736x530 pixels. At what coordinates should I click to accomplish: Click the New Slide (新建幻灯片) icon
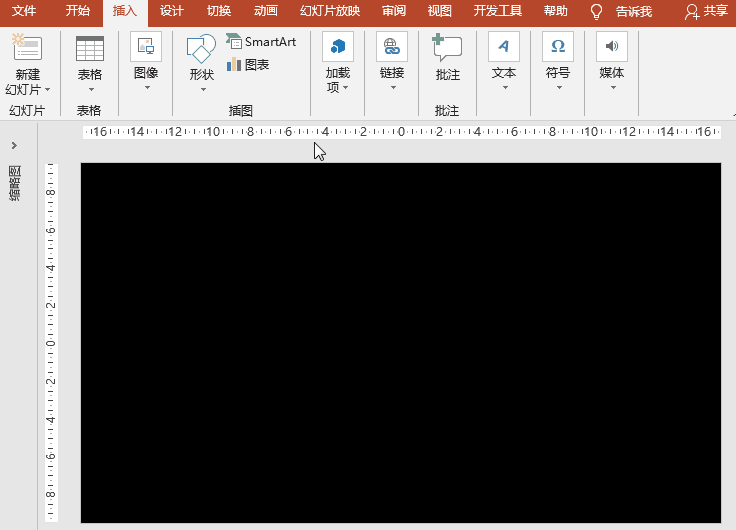27,47
